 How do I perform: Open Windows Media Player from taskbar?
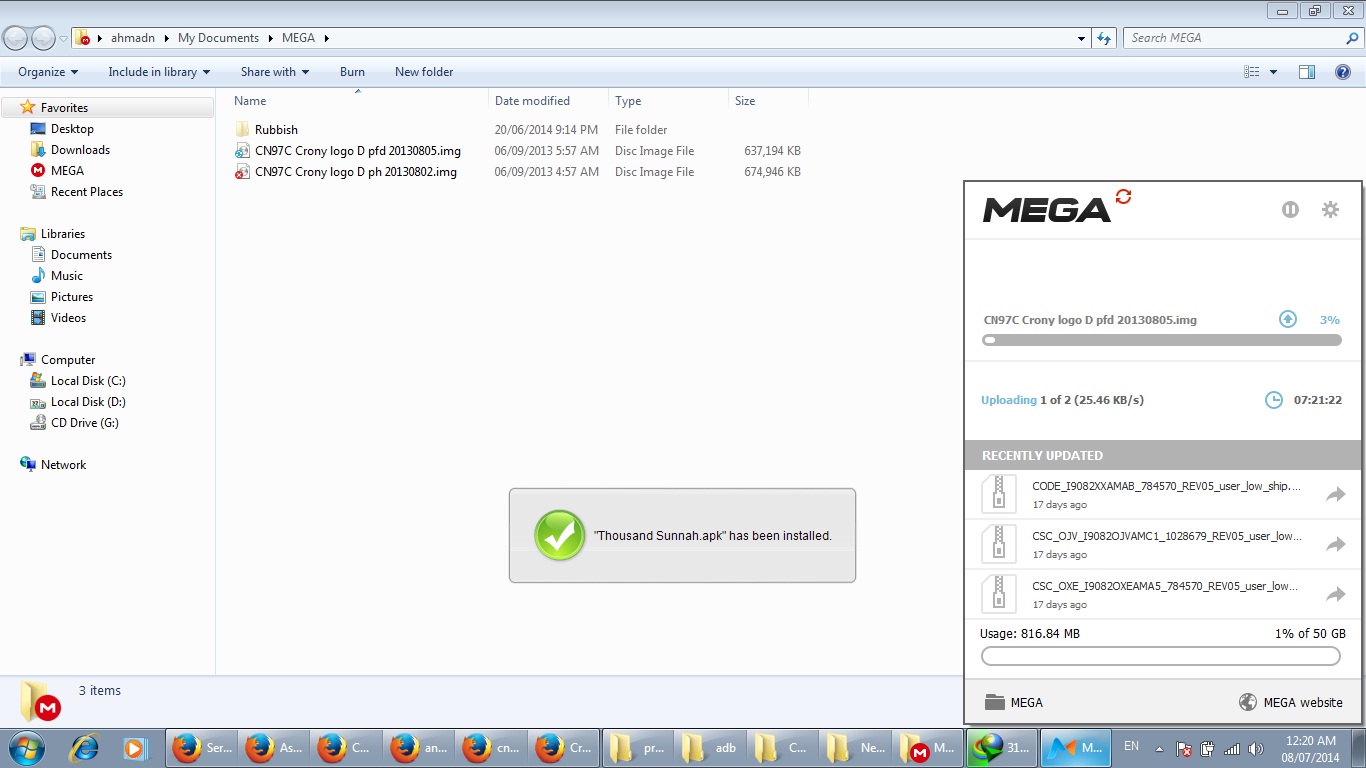pyautogui.click(x=135, y=748)
